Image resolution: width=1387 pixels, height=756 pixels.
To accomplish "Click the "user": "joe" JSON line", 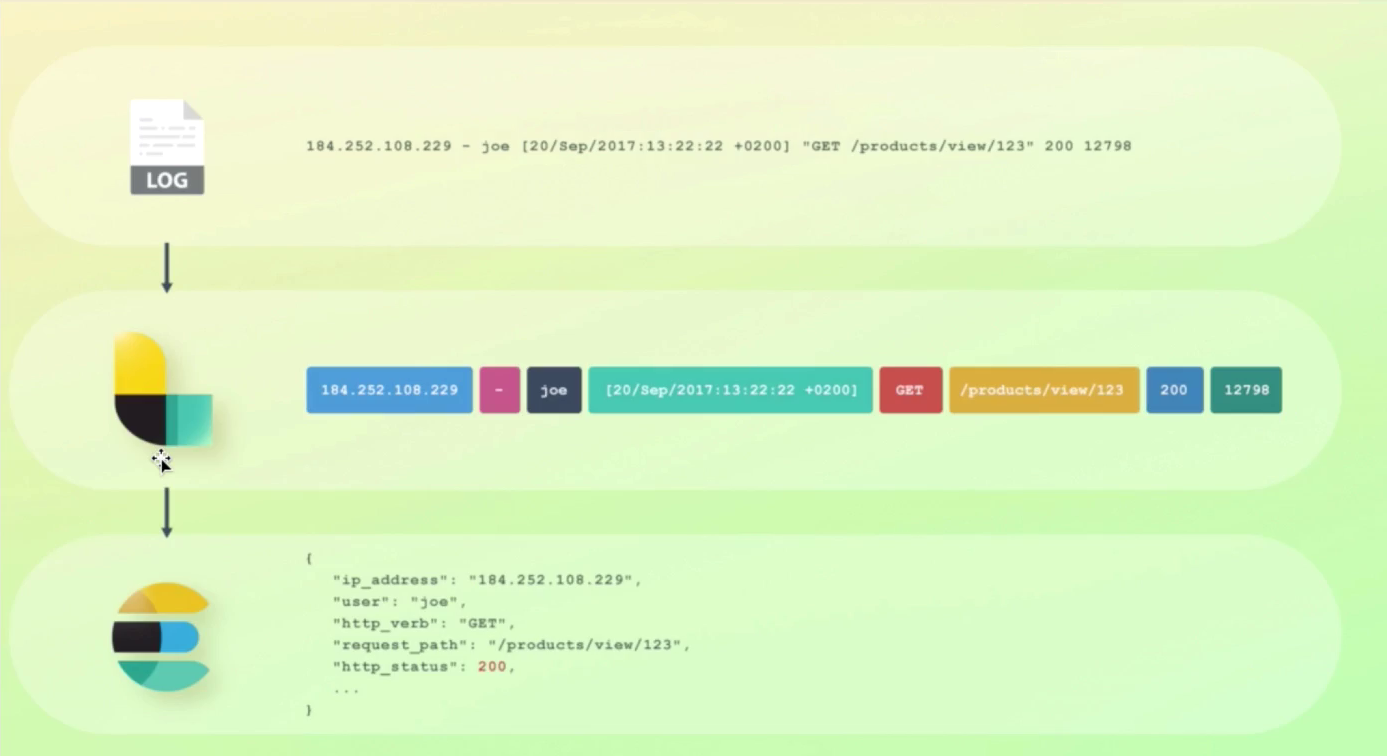I will pos(400,602).
